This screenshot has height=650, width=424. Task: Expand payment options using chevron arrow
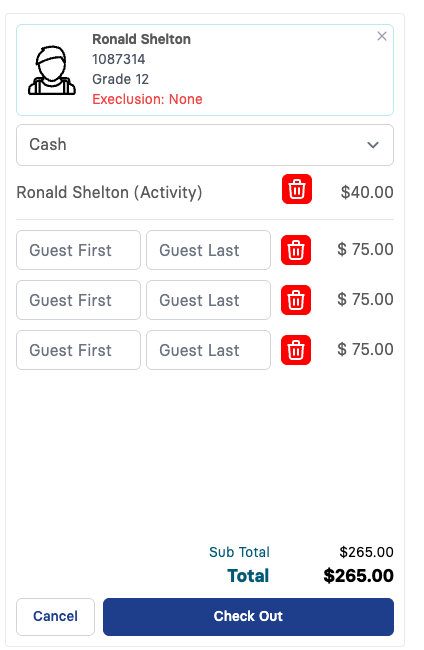373,145
